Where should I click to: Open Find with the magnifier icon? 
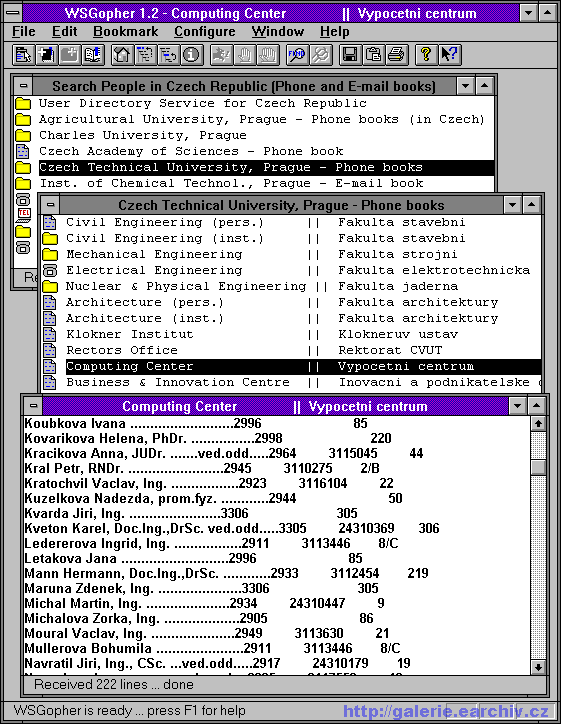pyautogui.click(x=297, y=55)
